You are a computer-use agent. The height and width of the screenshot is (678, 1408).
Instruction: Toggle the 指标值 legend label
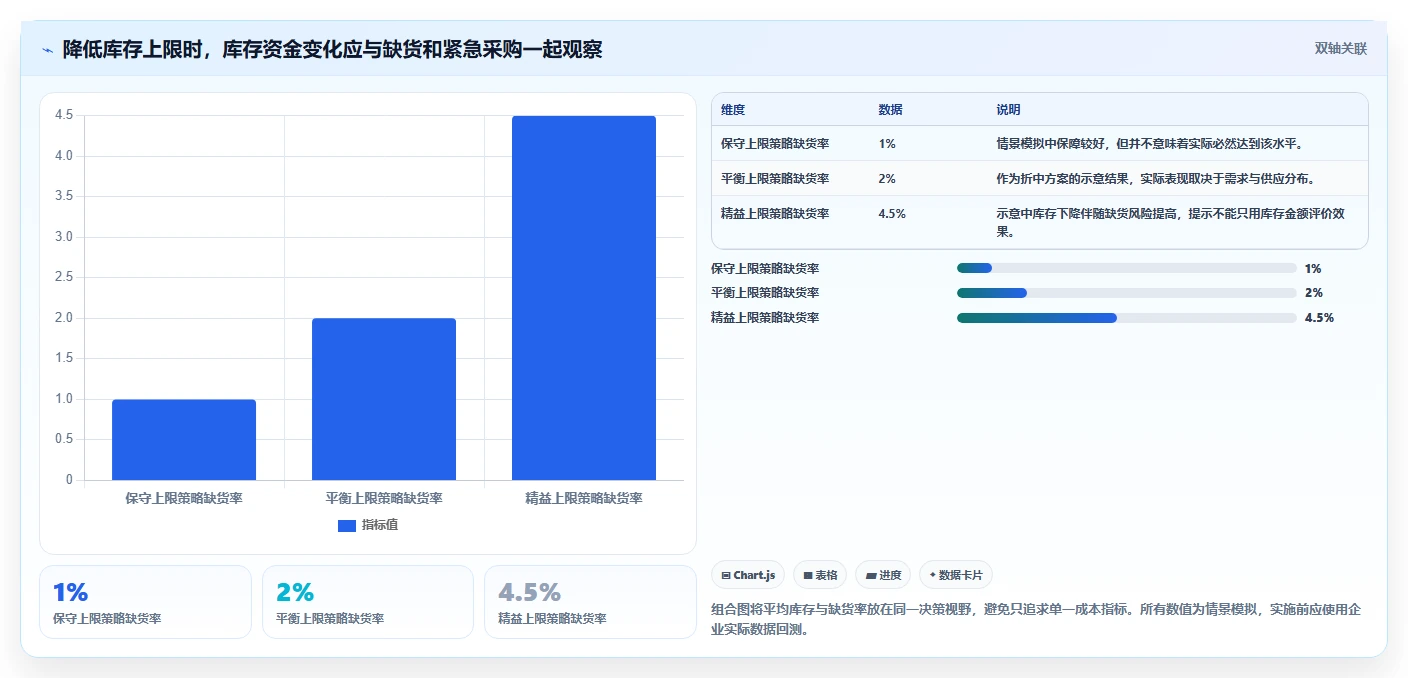380,525
